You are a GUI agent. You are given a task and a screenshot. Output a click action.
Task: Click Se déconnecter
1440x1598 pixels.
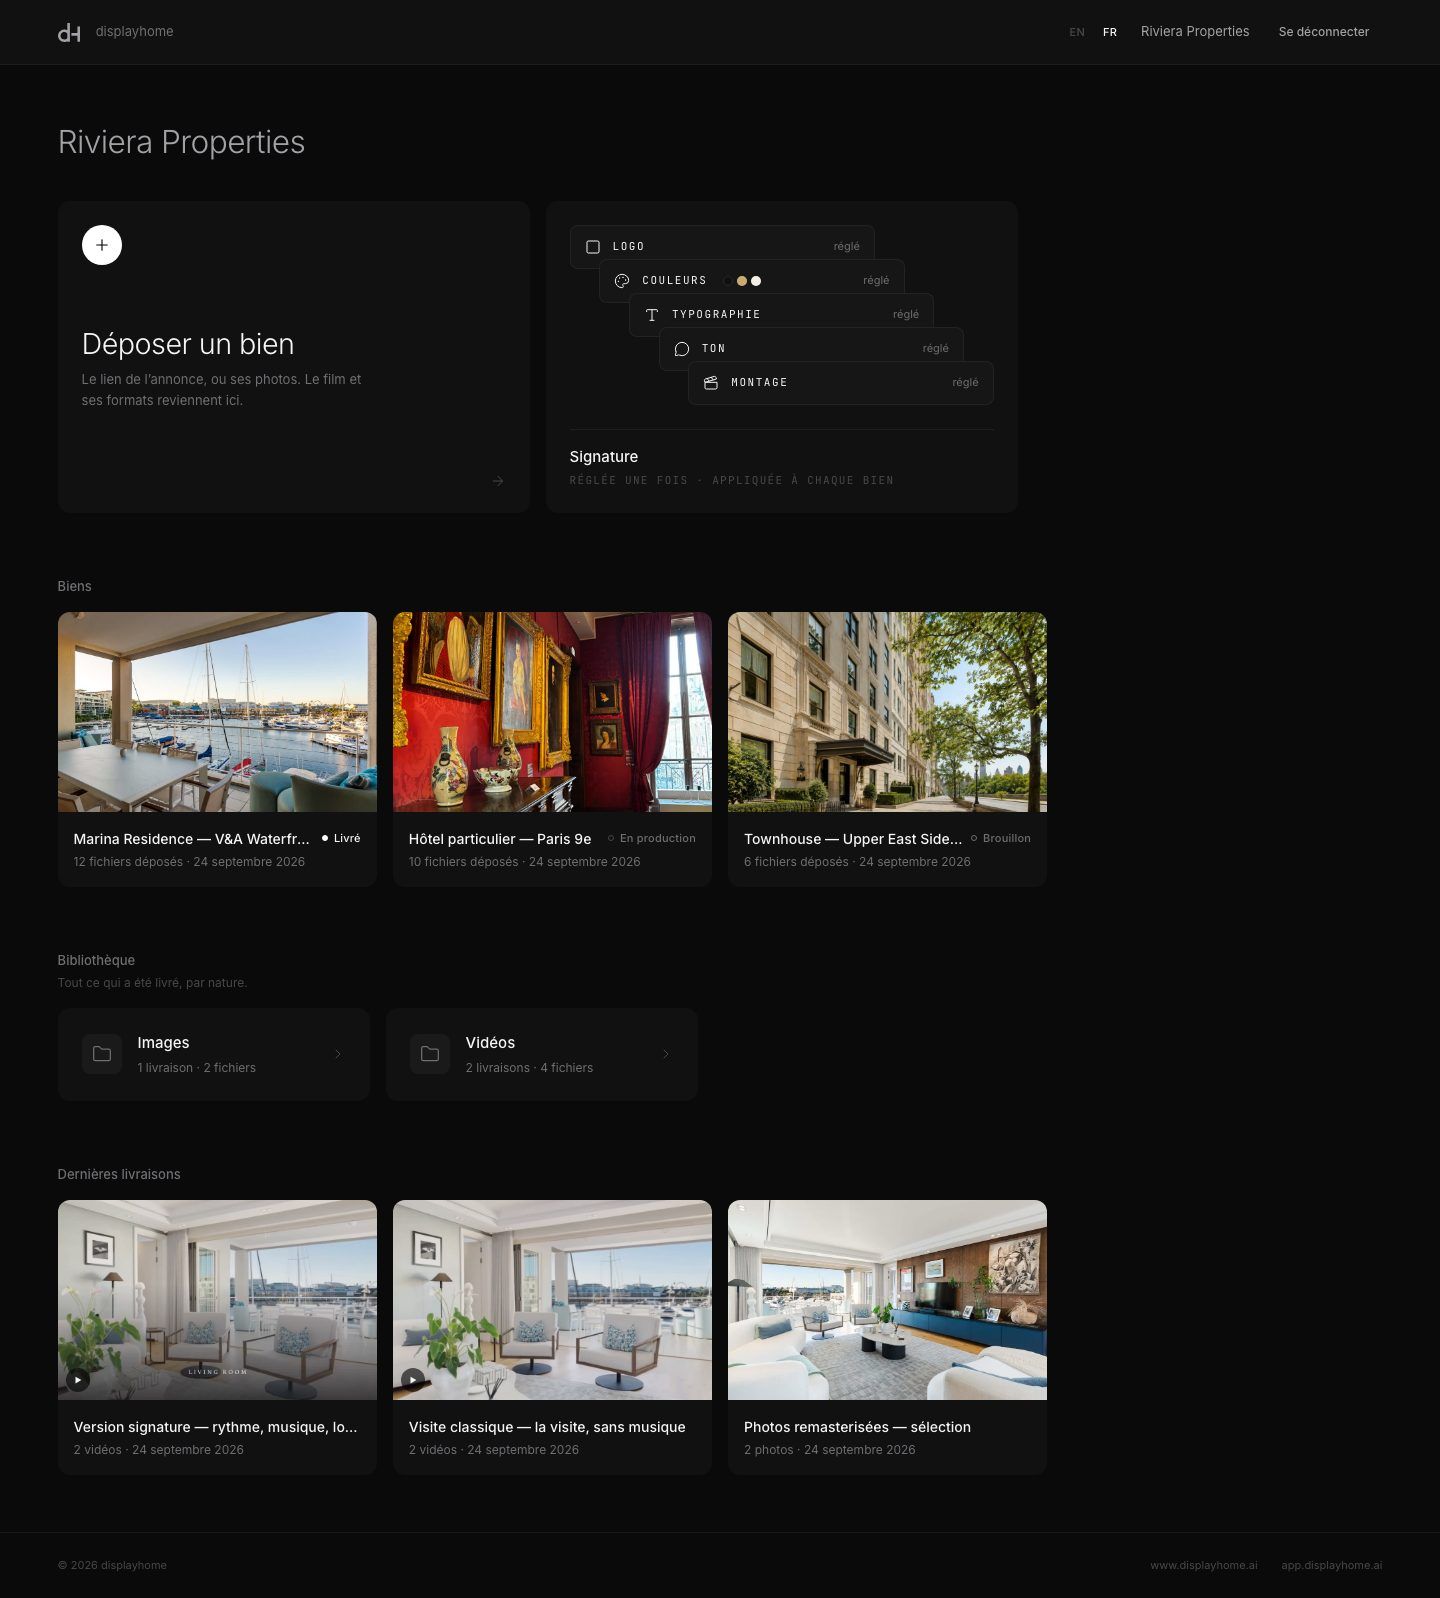click(1324, 32)
